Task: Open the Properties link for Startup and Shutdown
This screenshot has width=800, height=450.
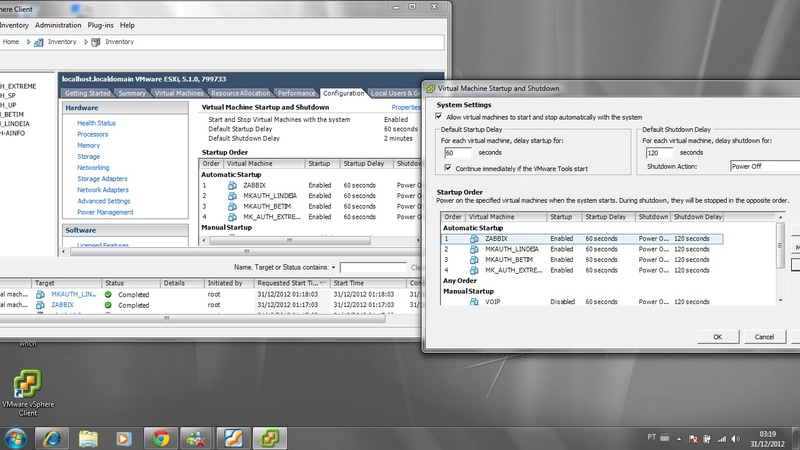Action: click(406, 107)
